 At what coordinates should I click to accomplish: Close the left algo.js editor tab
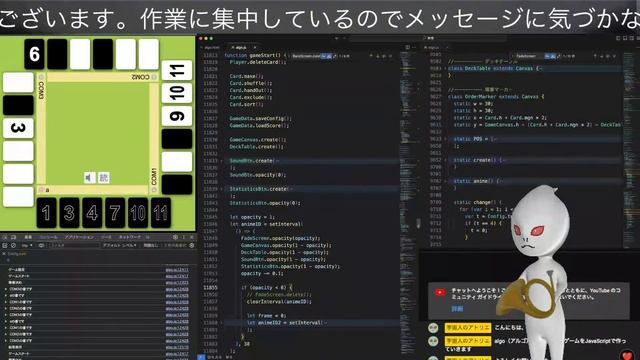(255, 47)
